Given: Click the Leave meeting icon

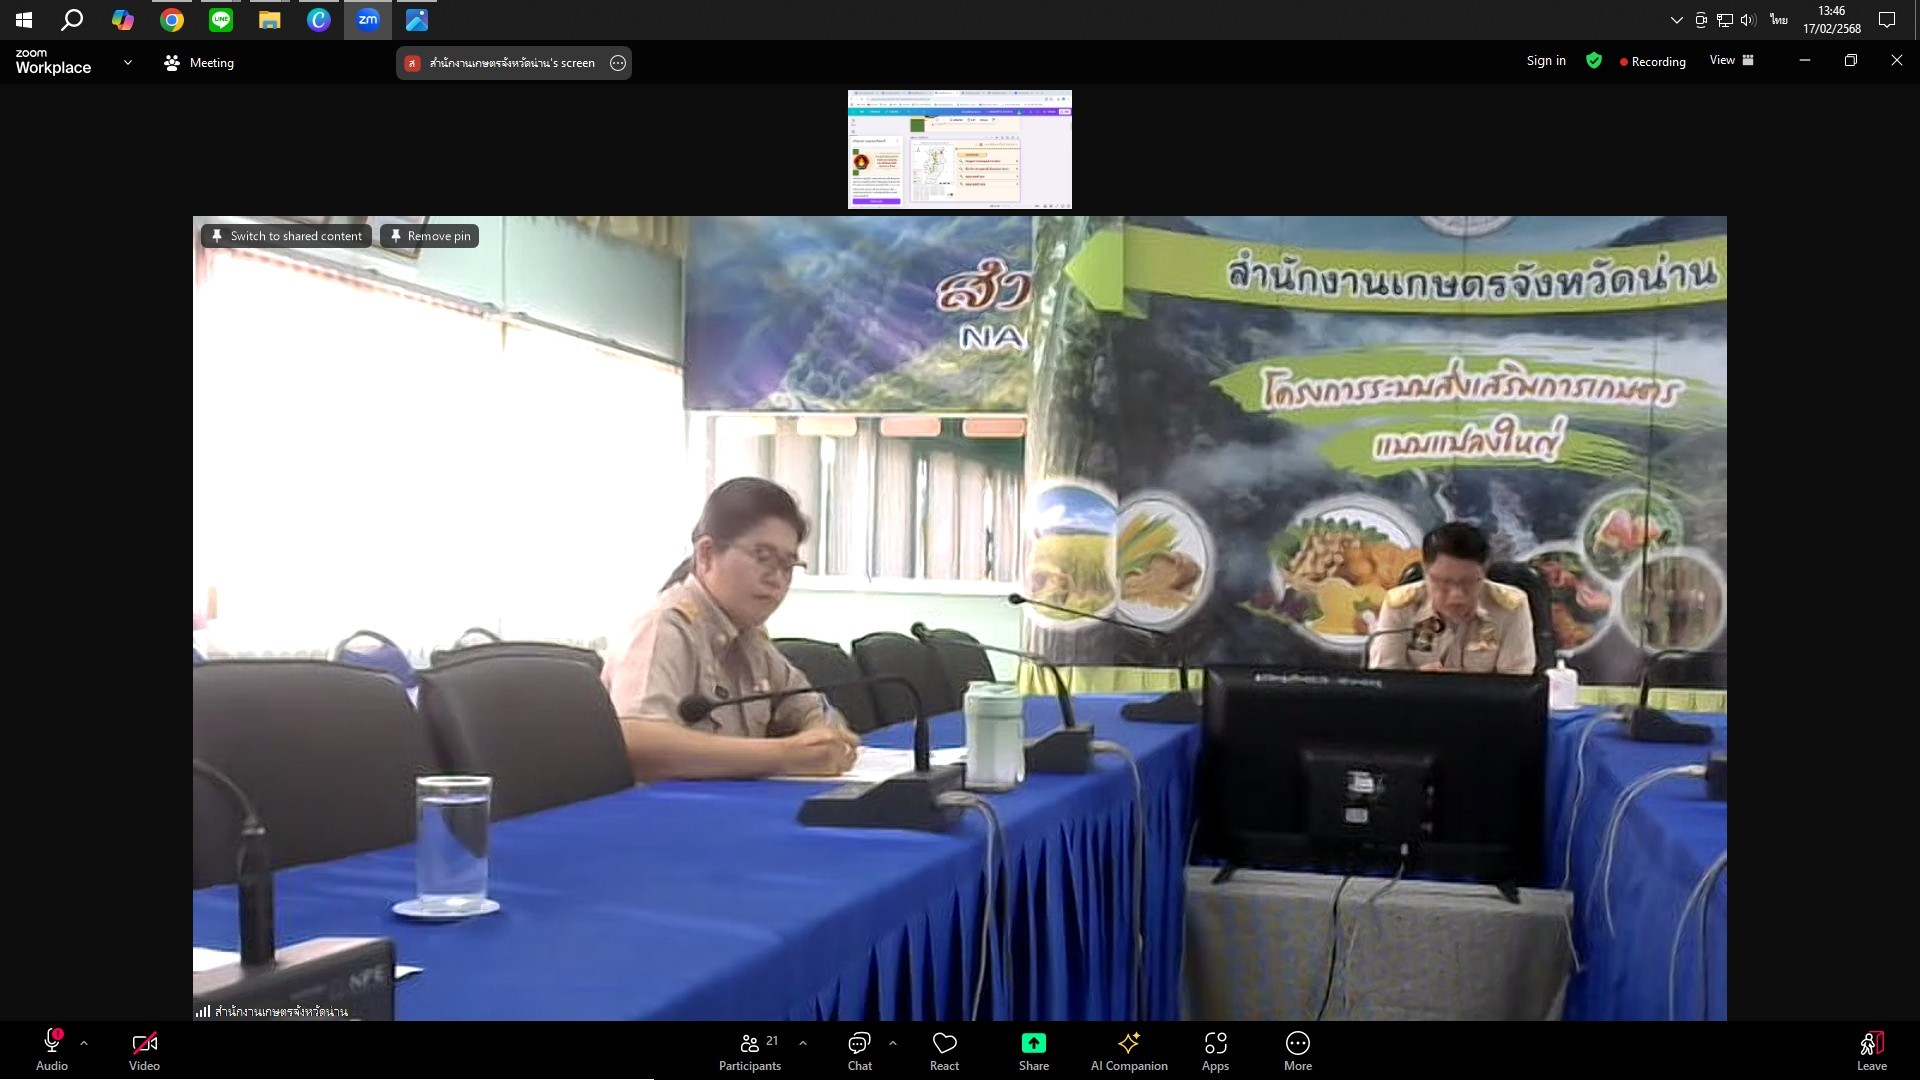Looking at the screenshot, I should [1871, 1044].
